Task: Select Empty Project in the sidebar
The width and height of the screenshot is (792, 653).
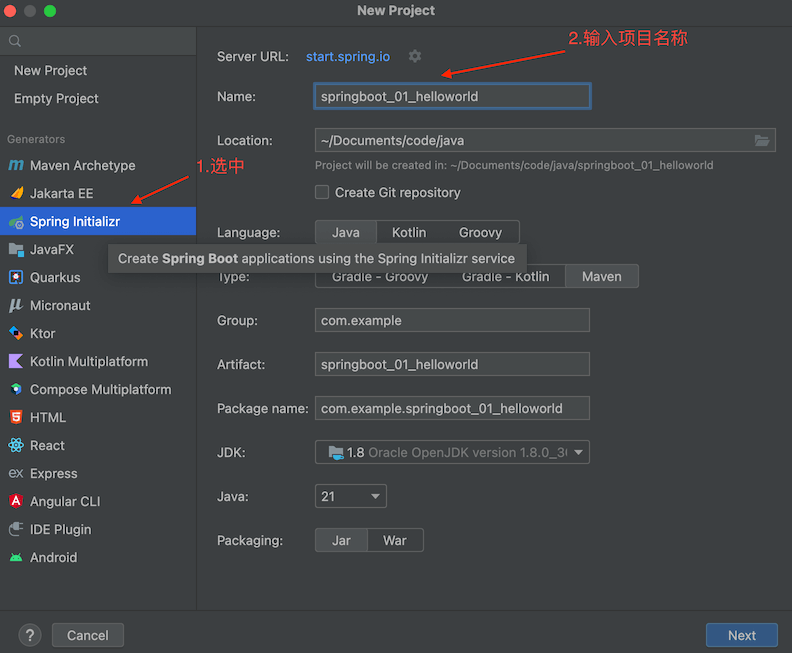Action: click(x=56, y=99)
